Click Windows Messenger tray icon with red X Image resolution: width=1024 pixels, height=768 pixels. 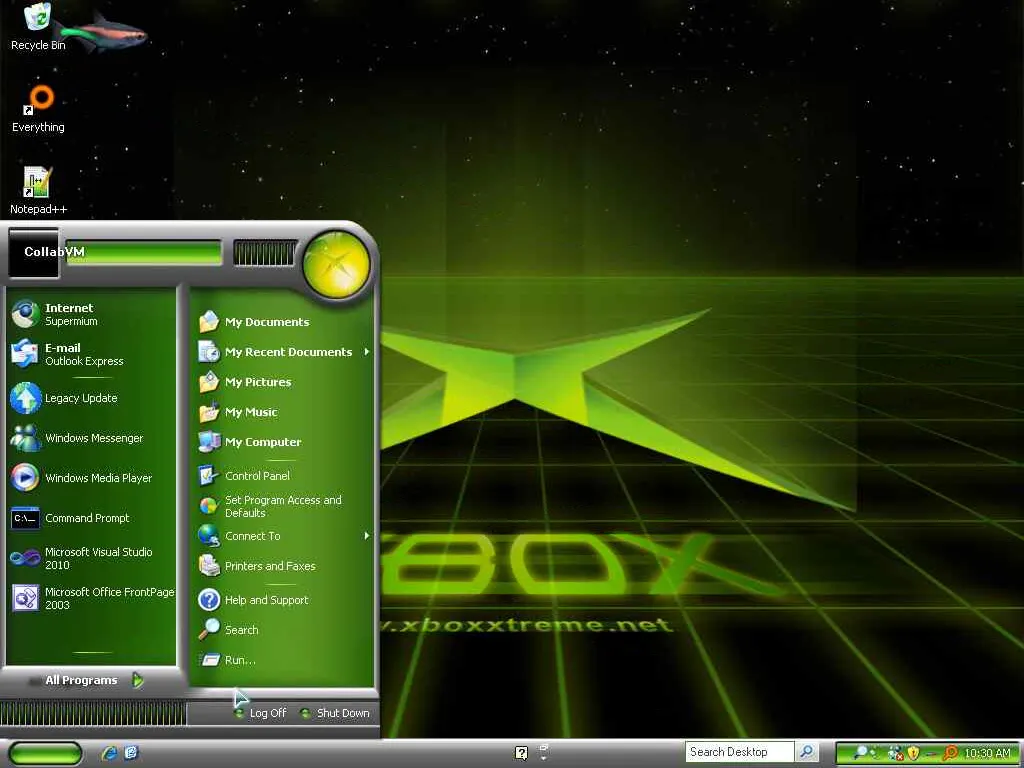coord(895,754)
